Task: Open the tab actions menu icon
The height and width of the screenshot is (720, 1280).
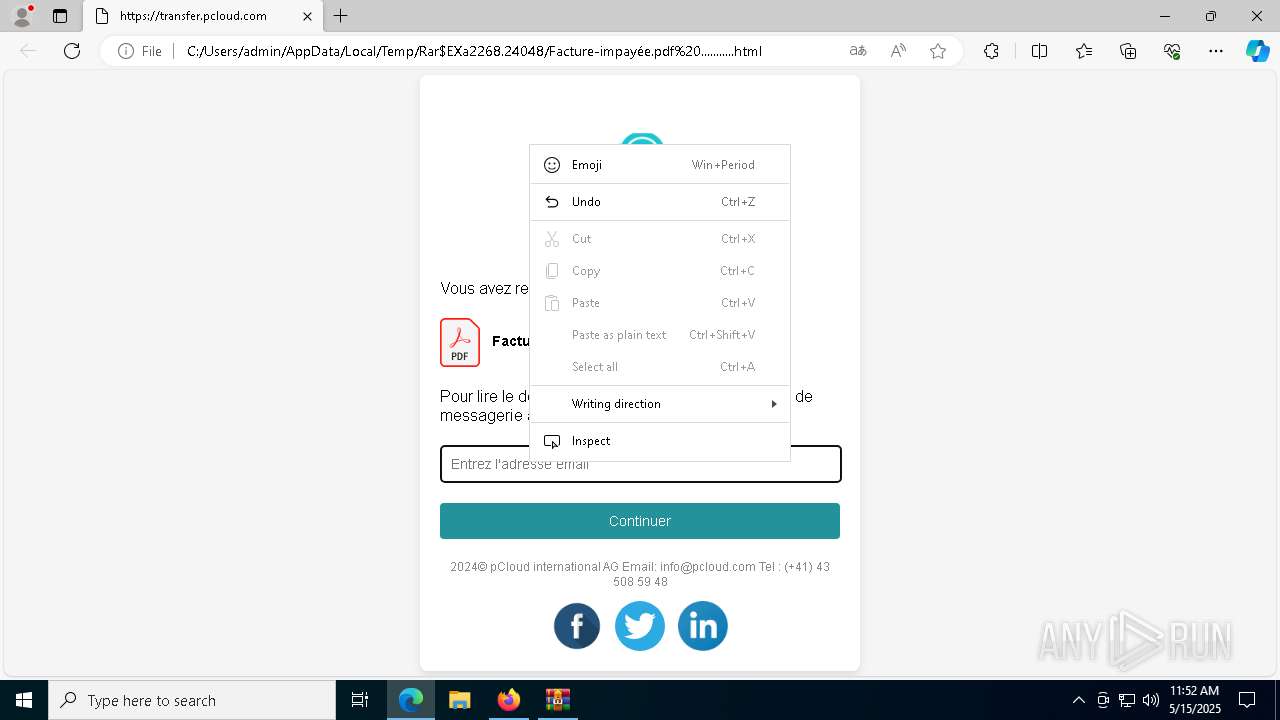Action: tap(60, 16)
